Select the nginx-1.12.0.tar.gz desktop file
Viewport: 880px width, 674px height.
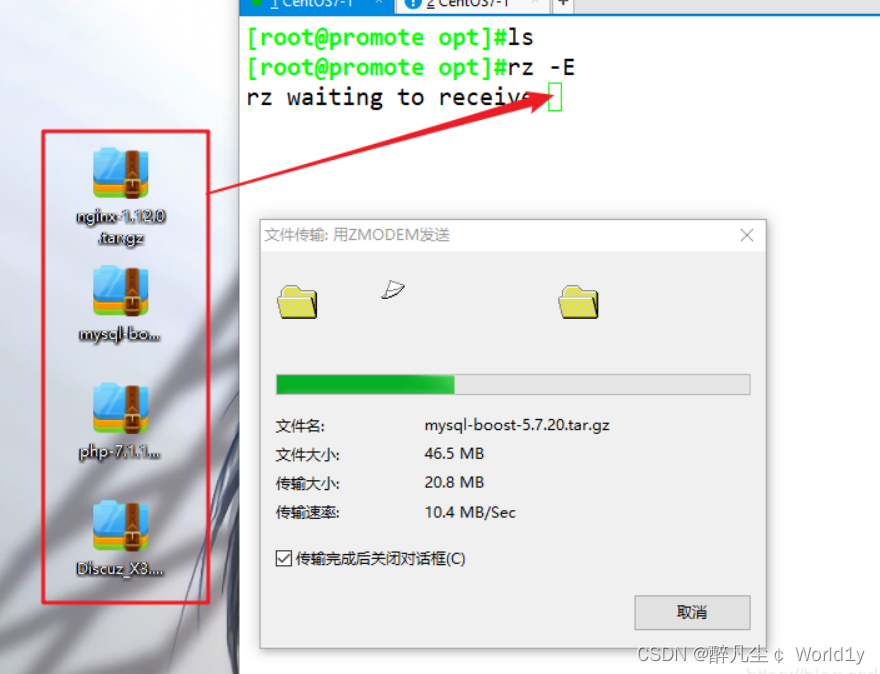coord(121,196)
